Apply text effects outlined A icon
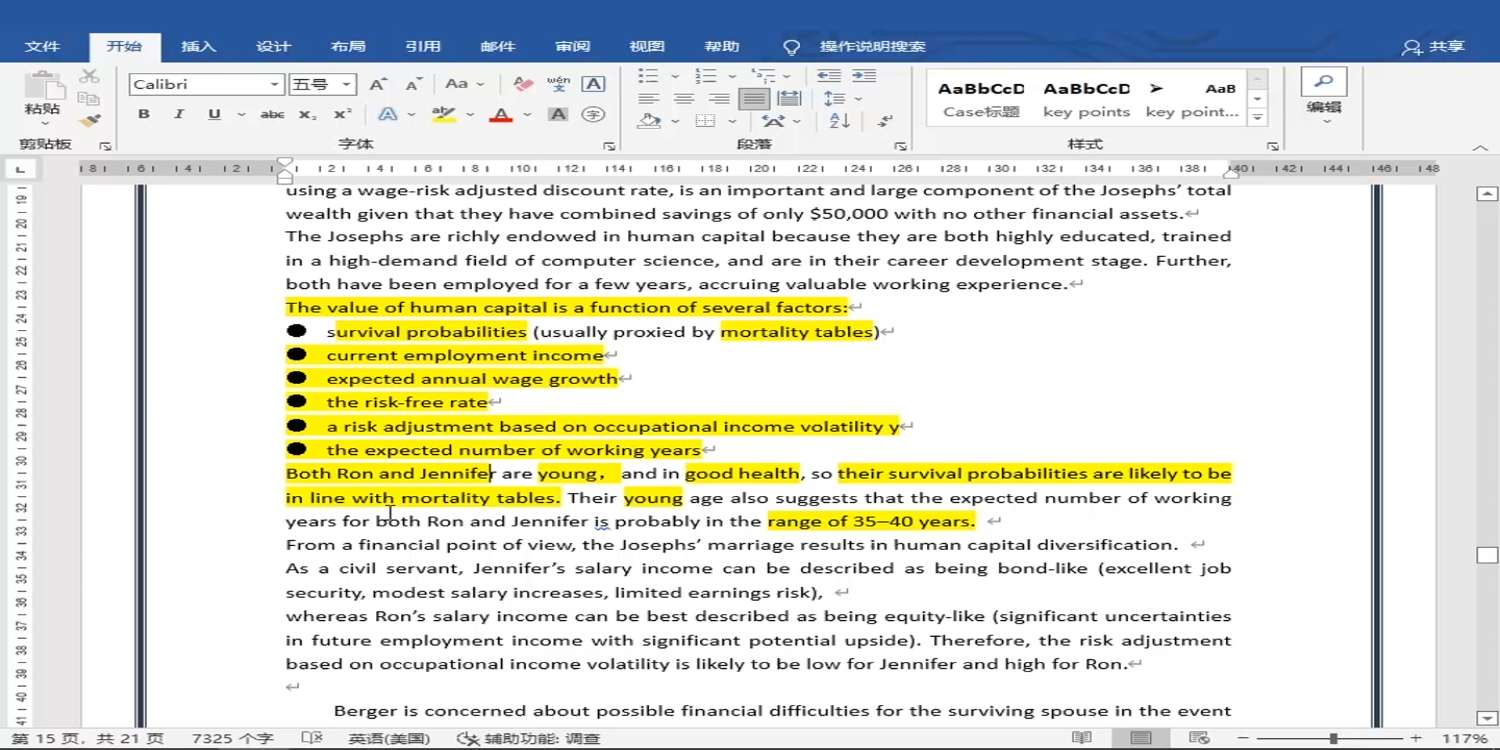Viewport: 1500px width, 750px height. (387, 115)
